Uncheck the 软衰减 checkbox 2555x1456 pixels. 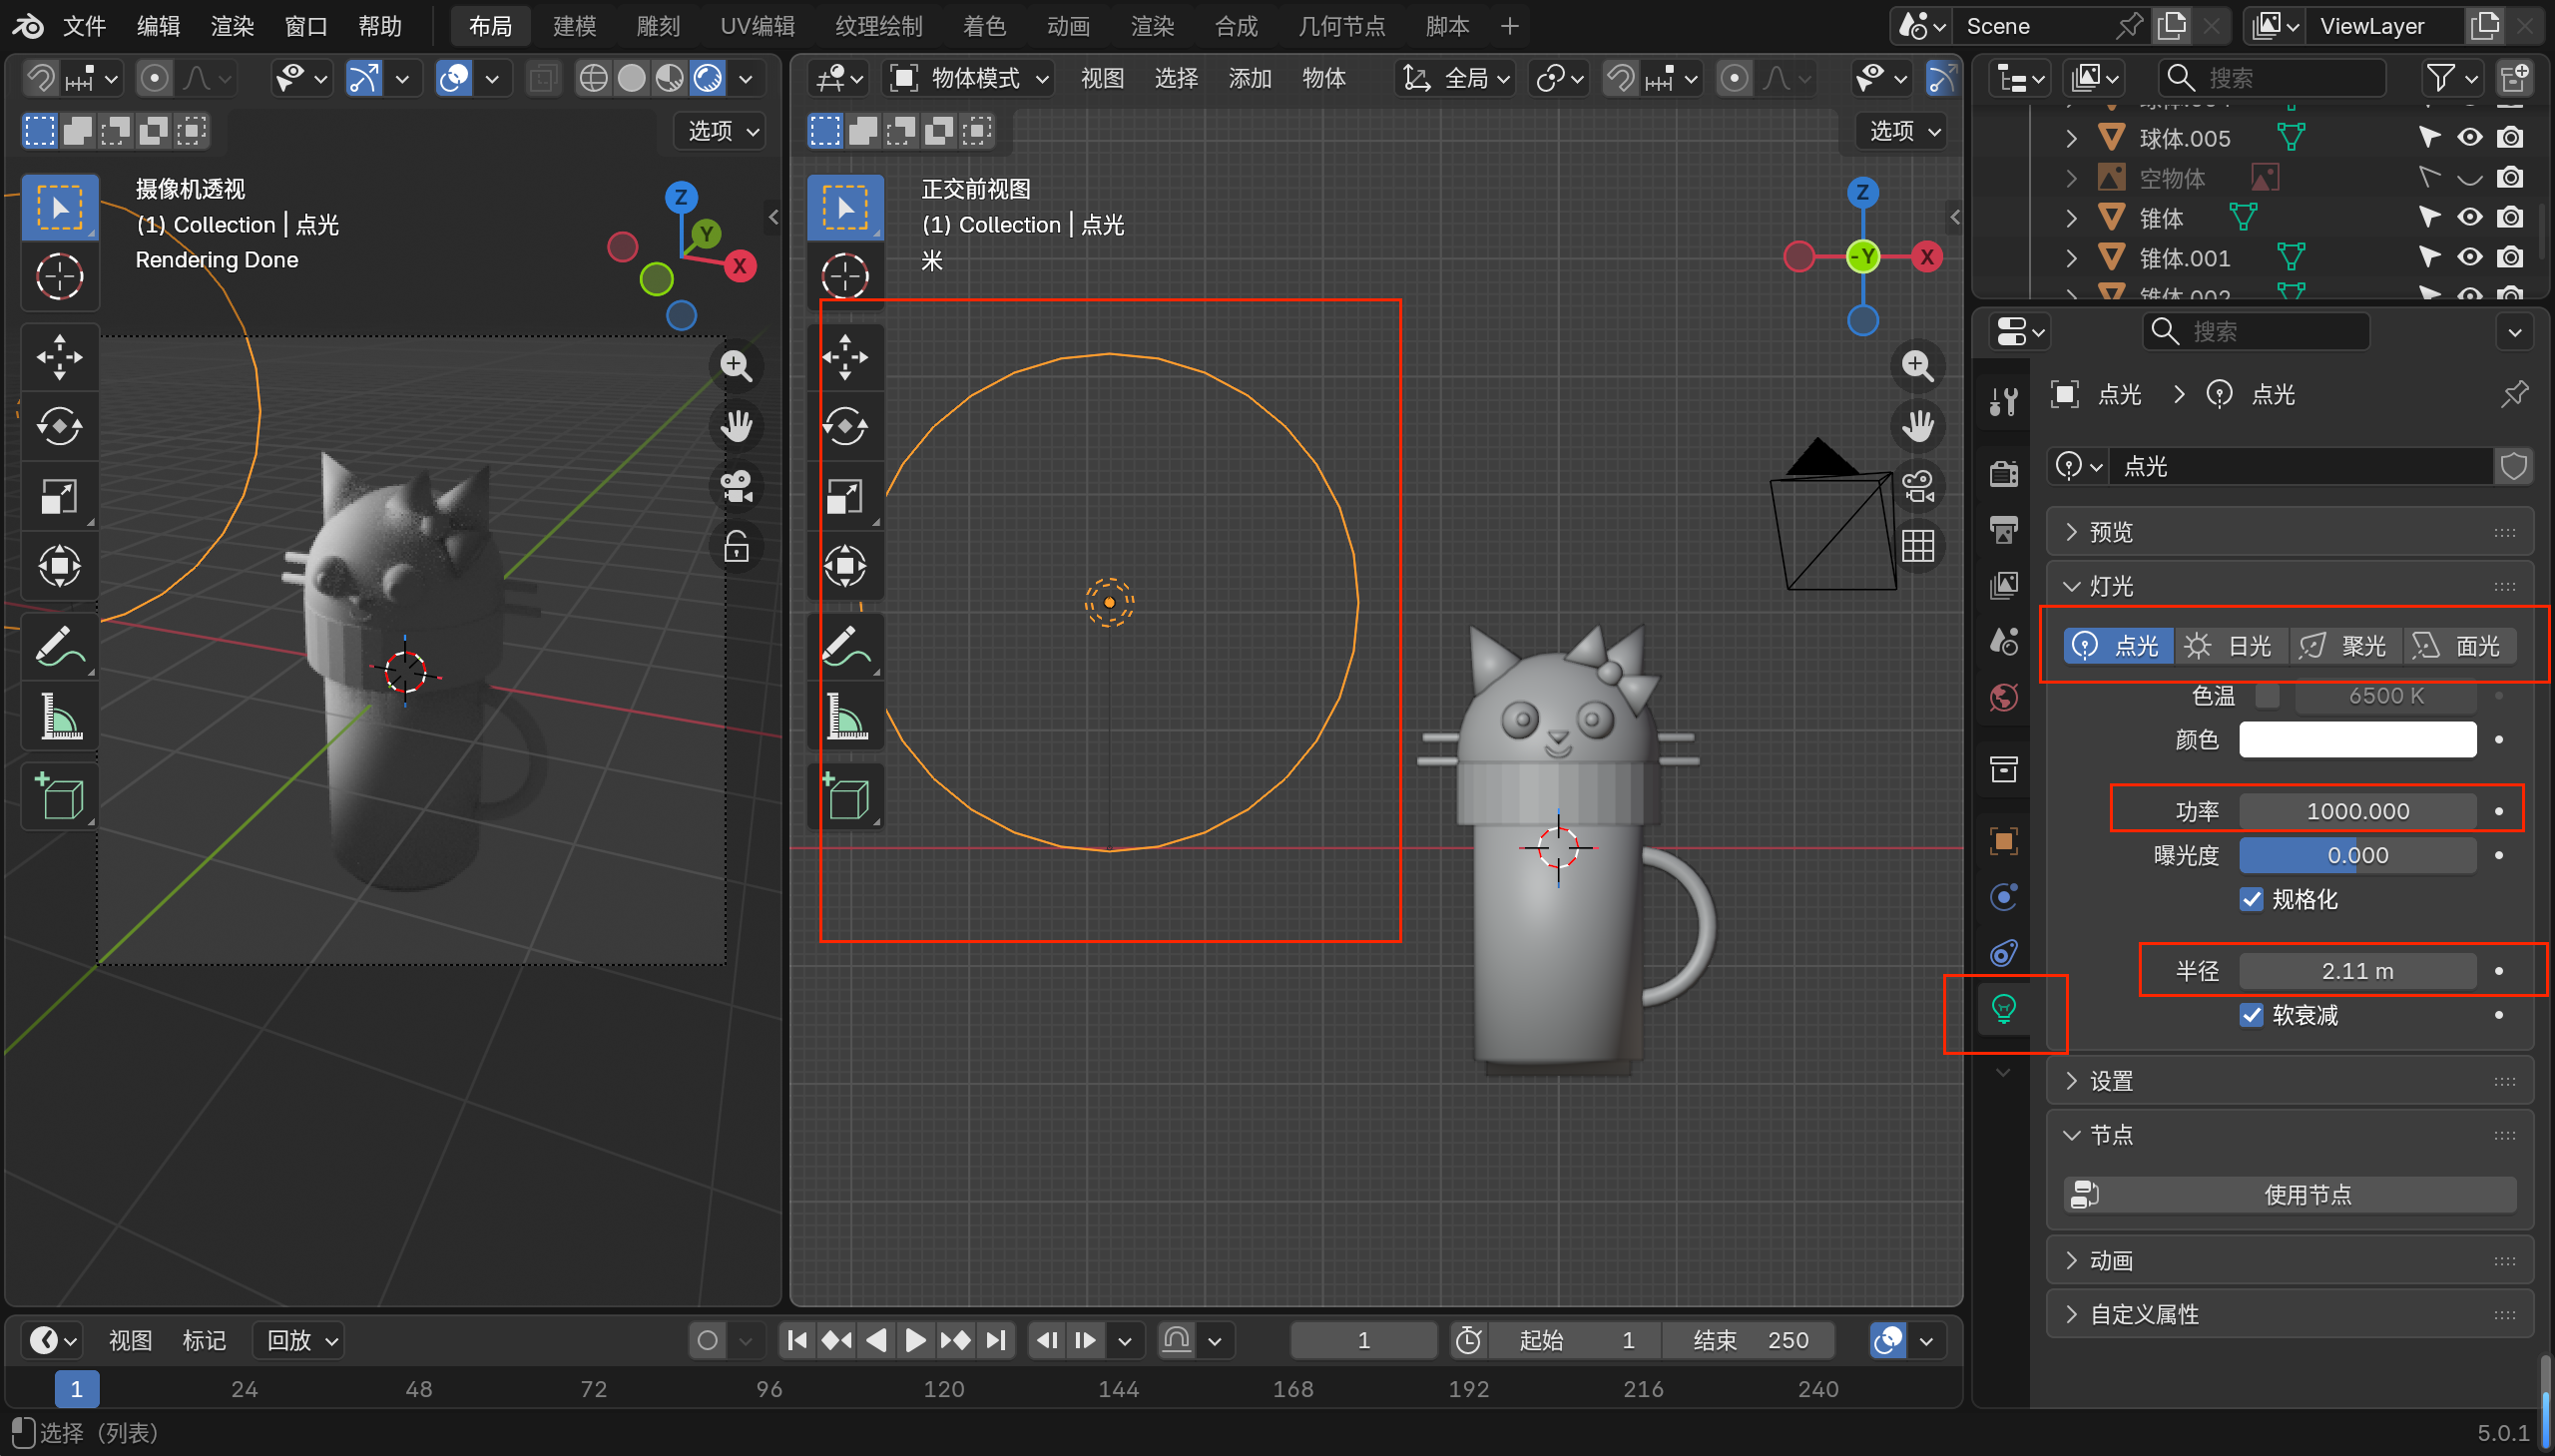(2251, 1015)
